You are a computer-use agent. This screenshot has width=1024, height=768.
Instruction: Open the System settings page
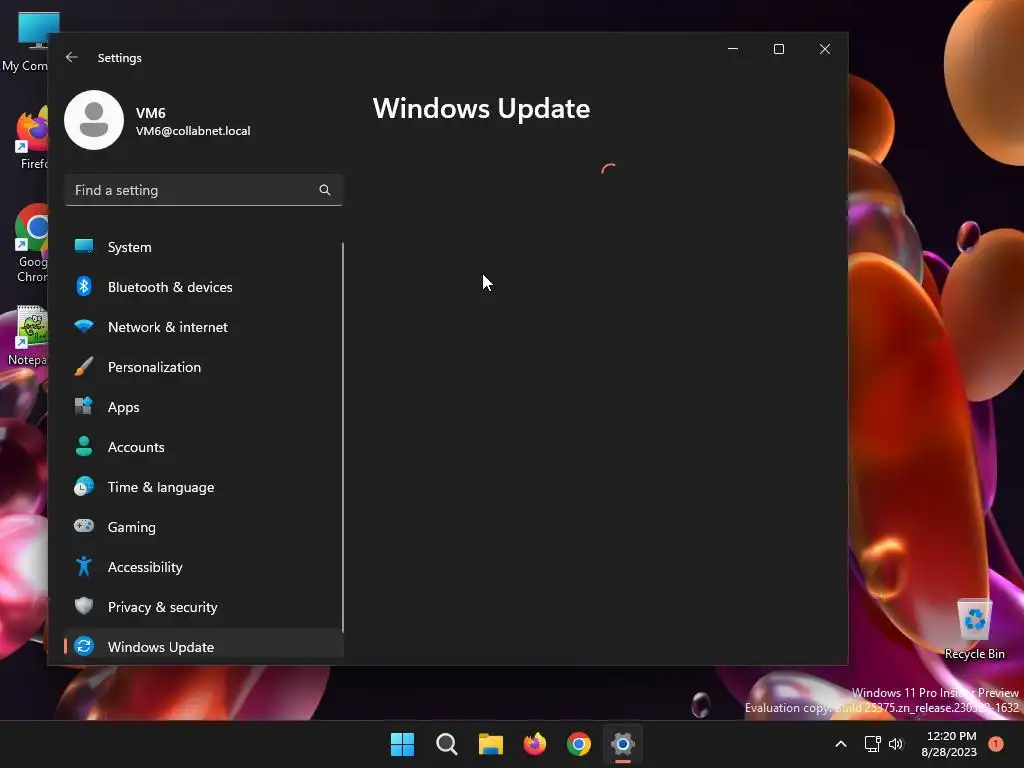point(204,247)
